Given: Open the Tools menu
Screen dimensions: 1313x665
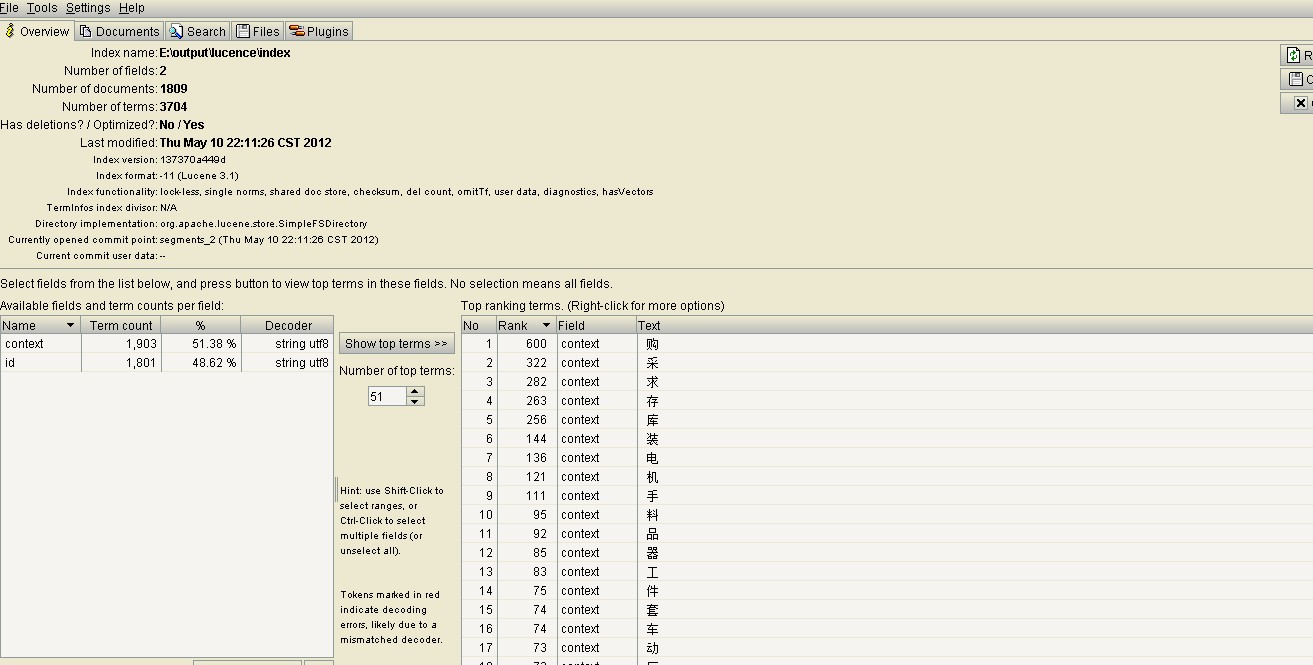Looking at the screenshot, I should [x=42, y=8].
